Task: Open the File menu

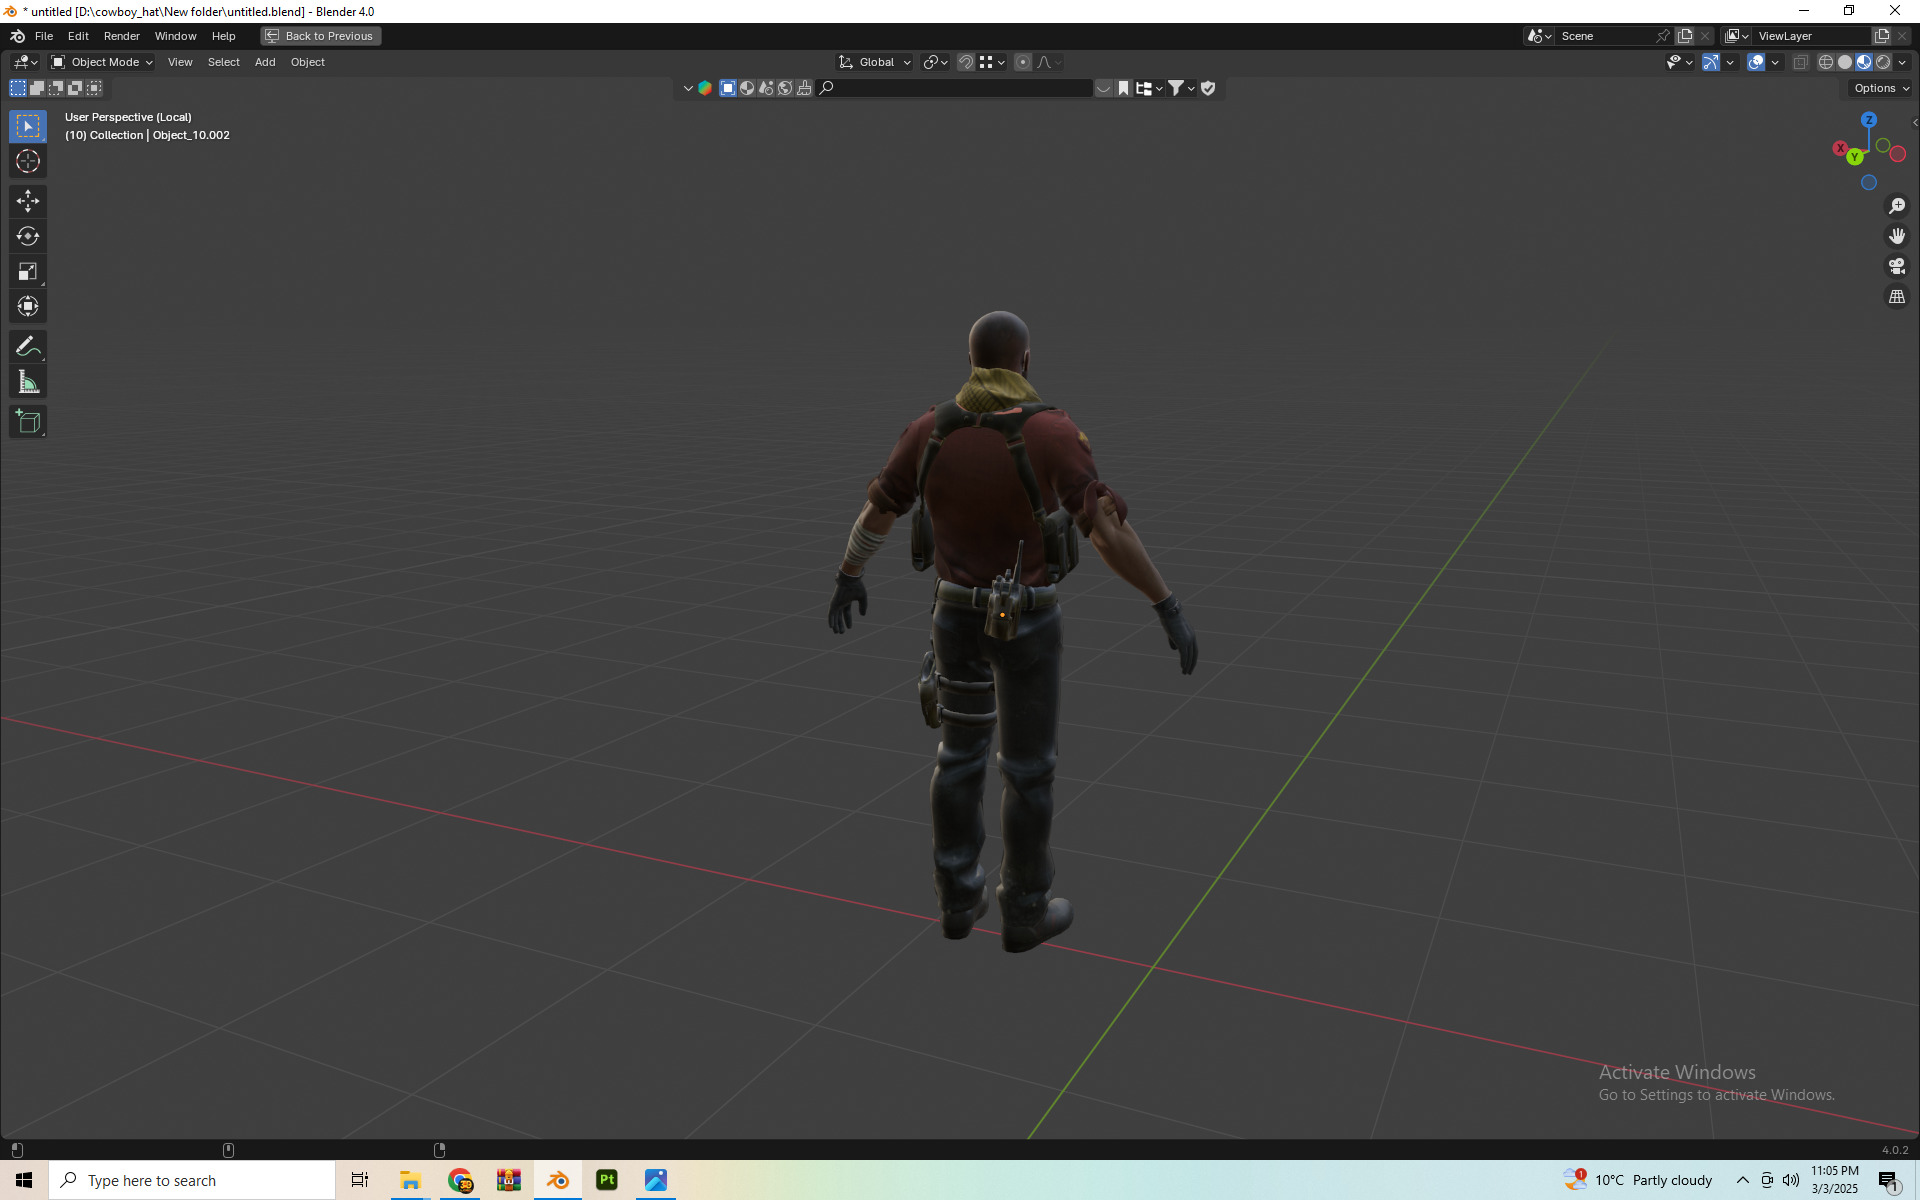Action: (x=44, y=36)
